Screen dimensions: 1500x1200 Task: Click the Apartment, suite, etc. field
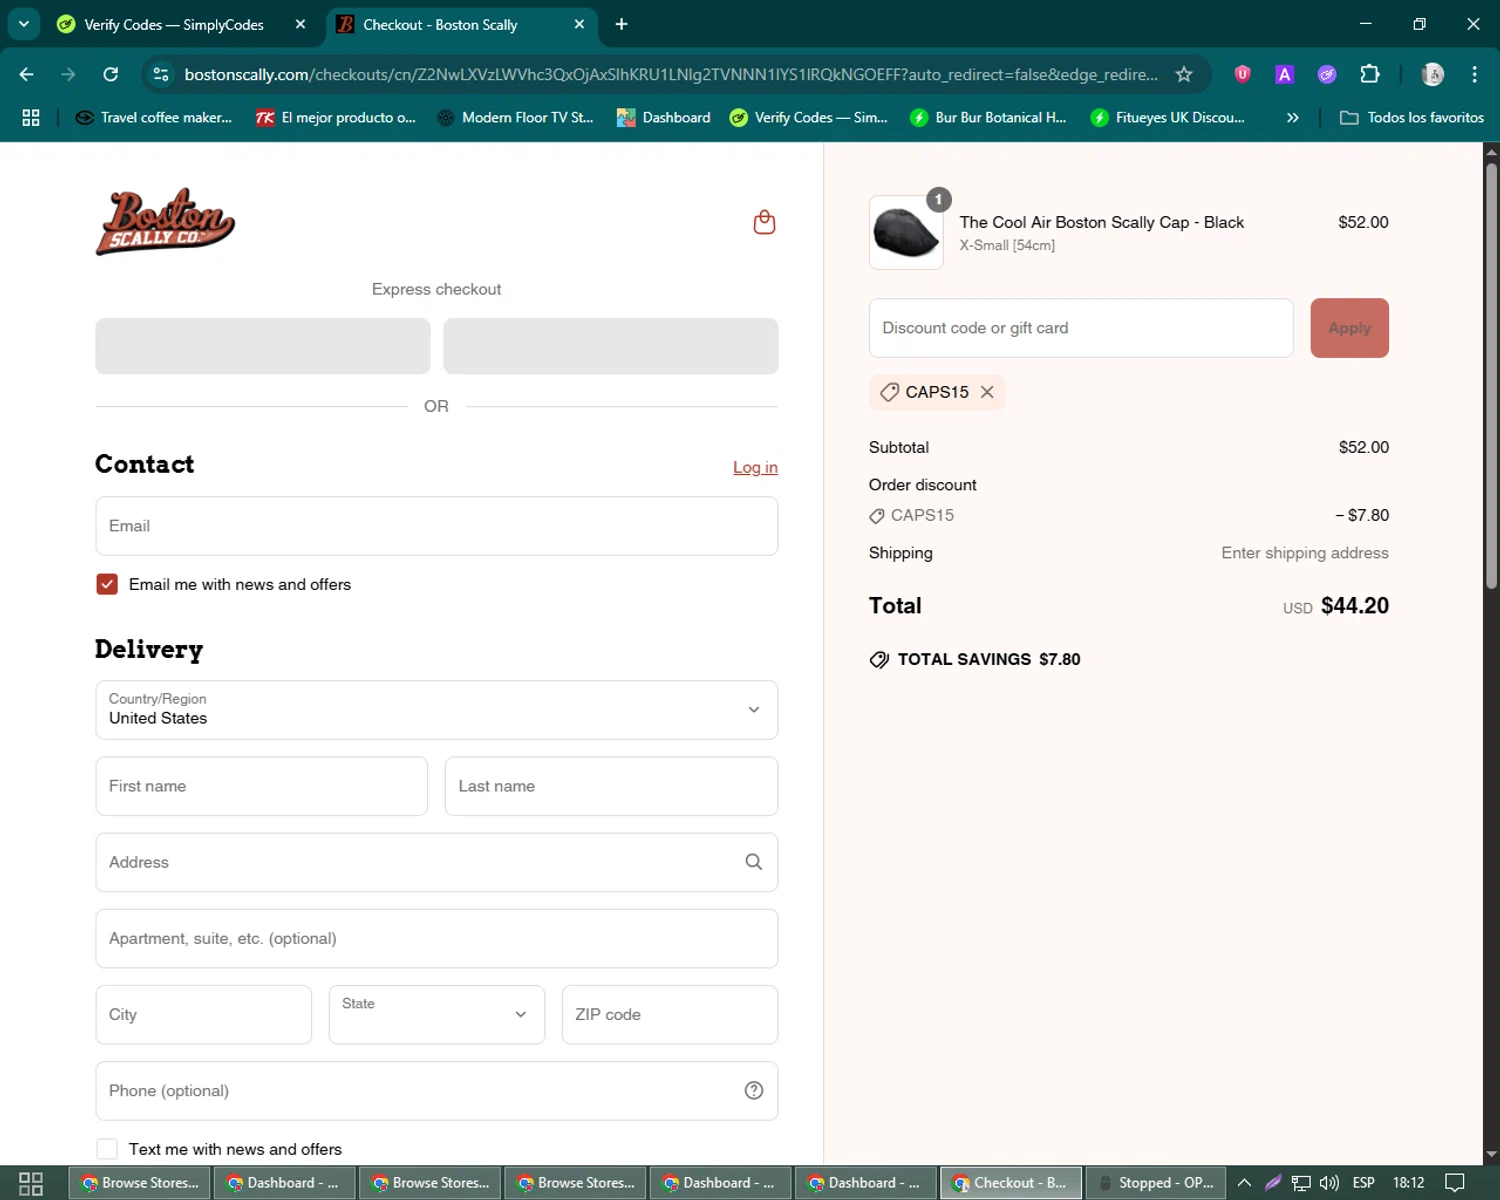pos(436,939)
